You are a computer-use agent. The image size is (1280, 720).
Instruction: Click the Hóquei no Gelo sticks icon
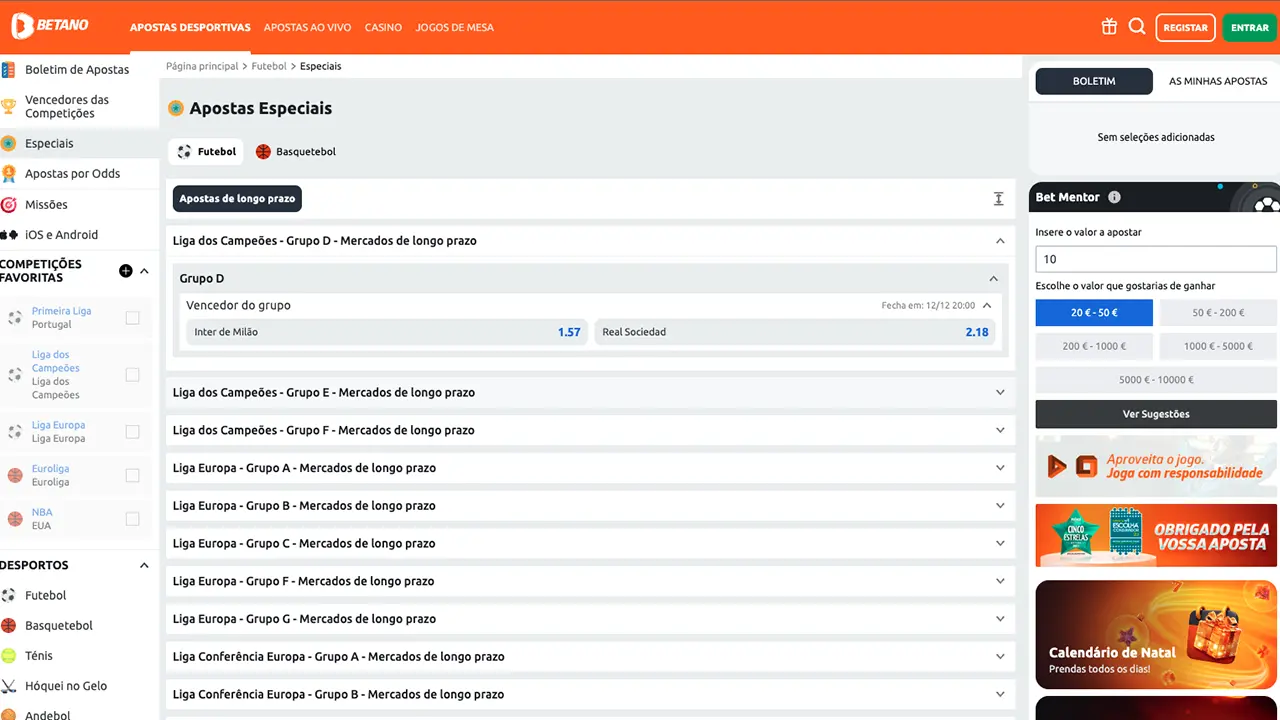[x=8, y=686]
